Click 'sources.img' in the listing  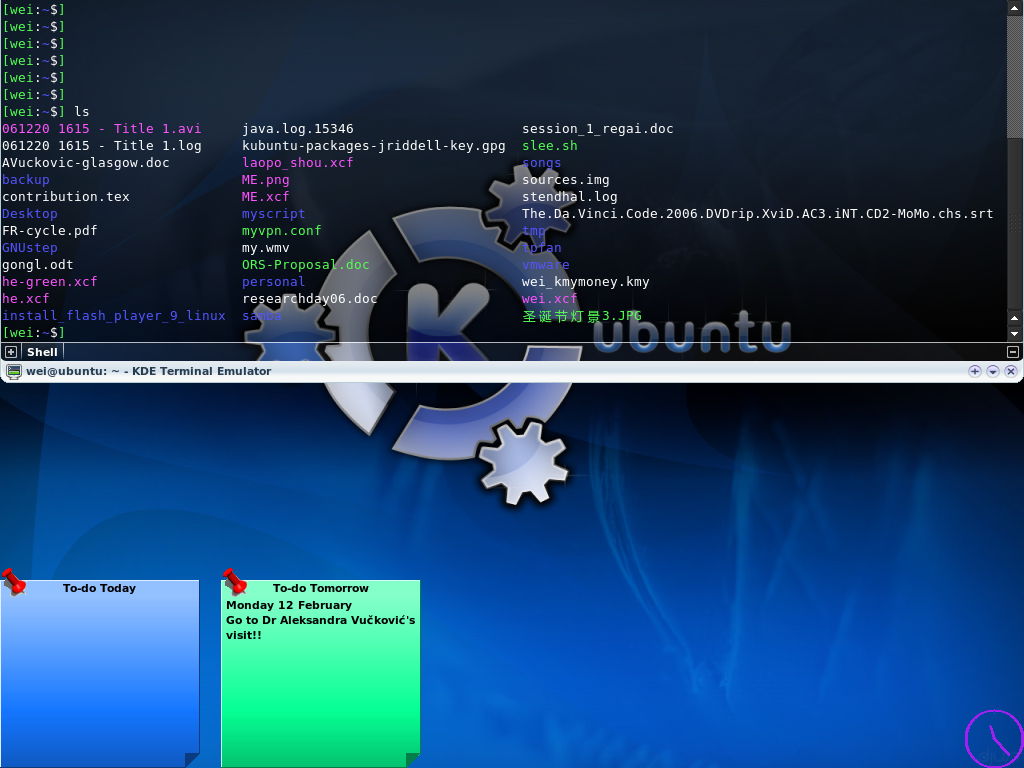pyautogui.click(x=566, y=180)
